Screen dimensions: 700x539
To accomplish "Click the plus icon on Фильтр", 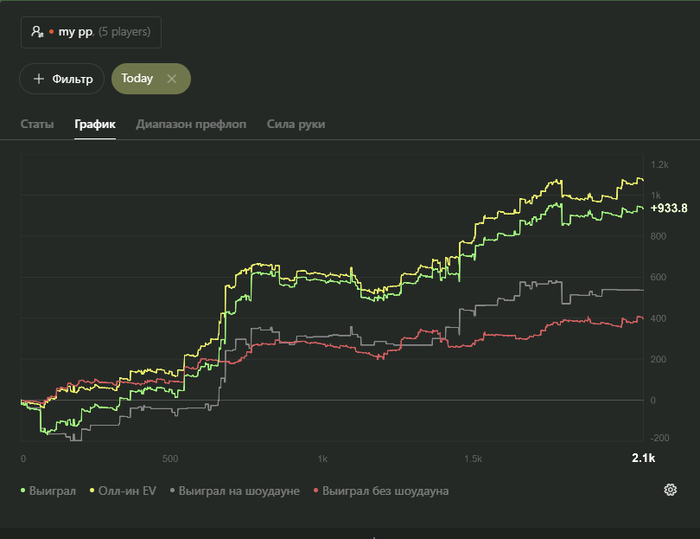I will [39, 79].
